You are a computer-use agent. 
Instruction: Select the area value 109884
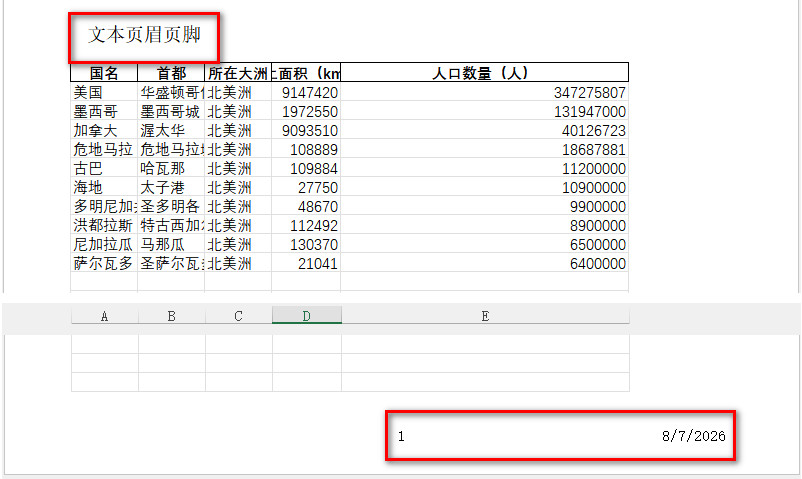click(306, 168)
